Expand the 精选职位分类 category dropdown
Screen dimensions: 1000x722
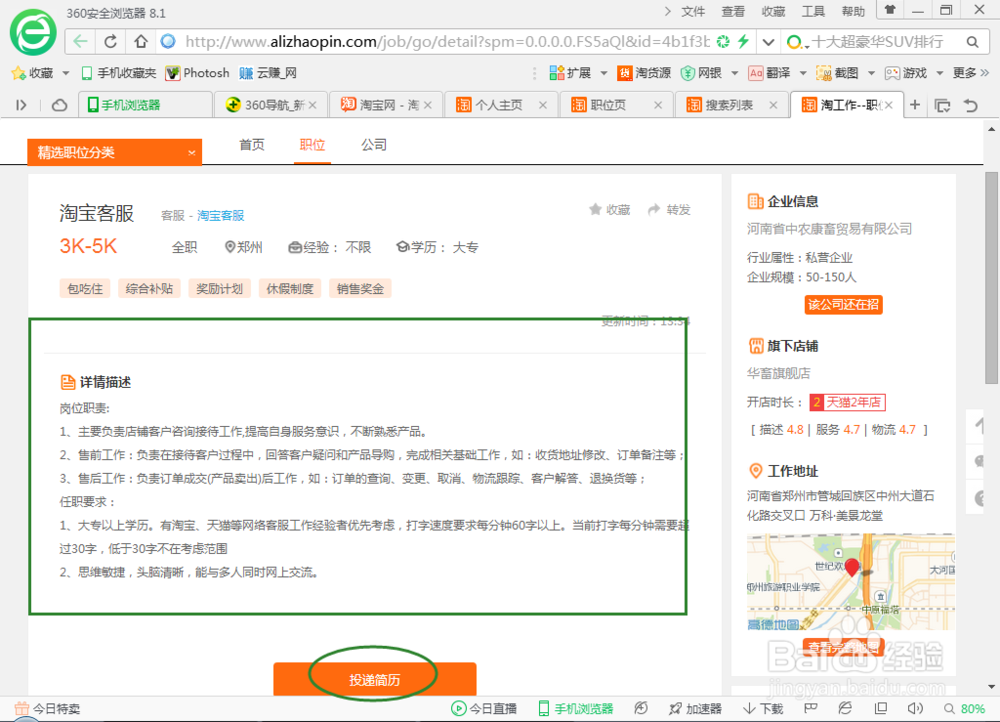click(x=115, y=152)
